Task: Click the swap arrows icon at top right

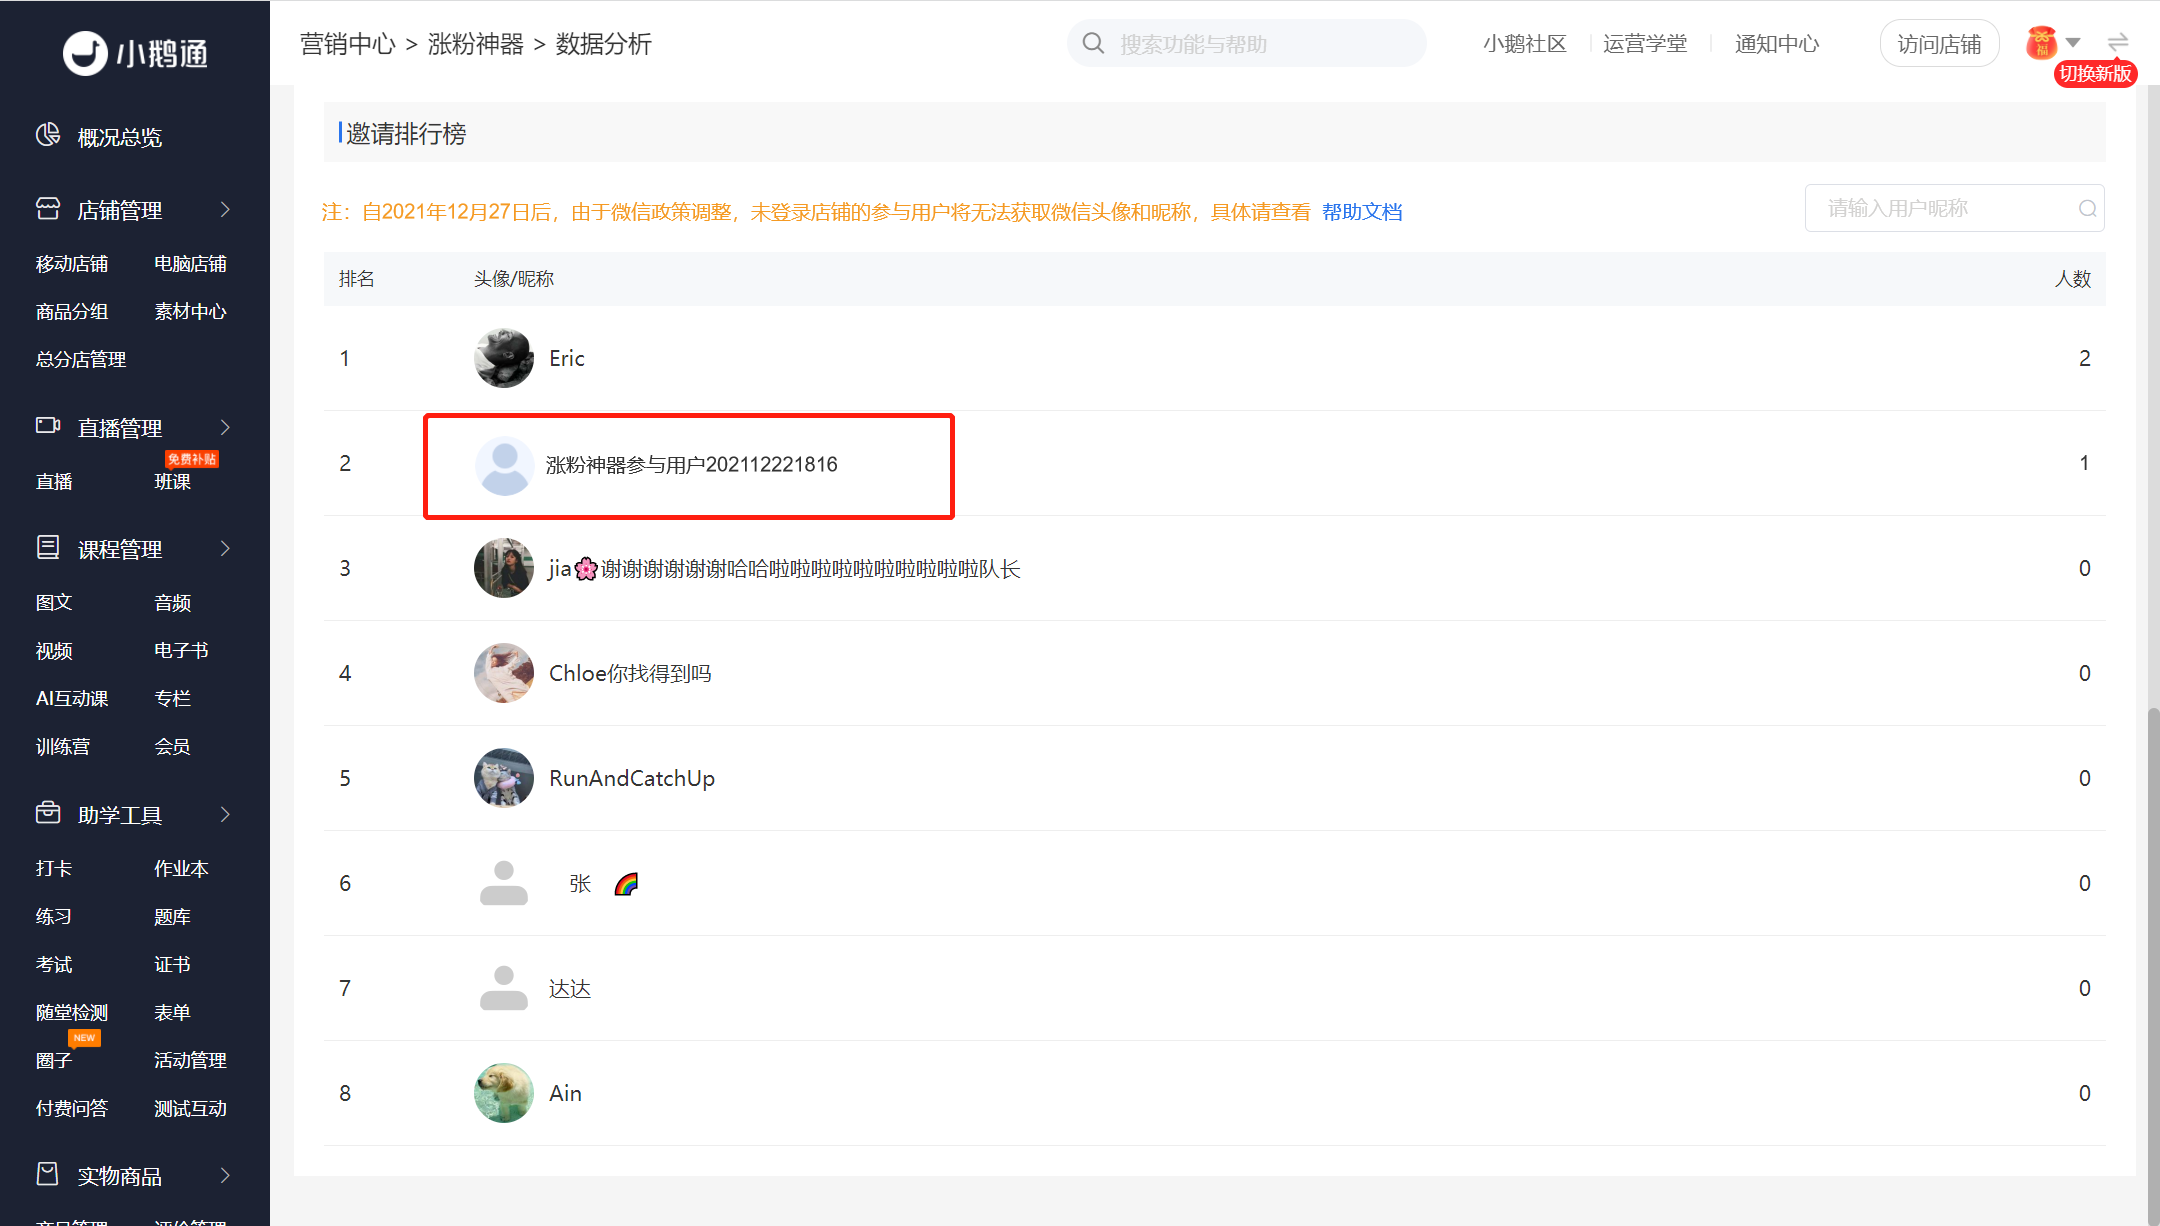Action: click(2118, 42)
